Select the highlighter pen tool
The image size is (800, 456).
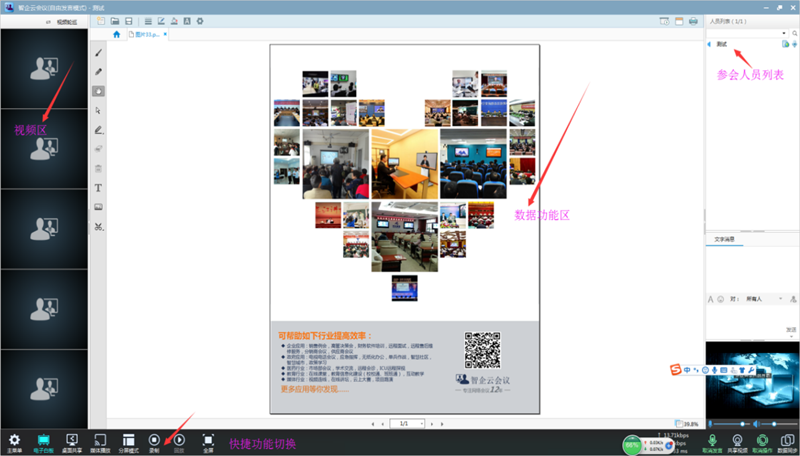98,130
